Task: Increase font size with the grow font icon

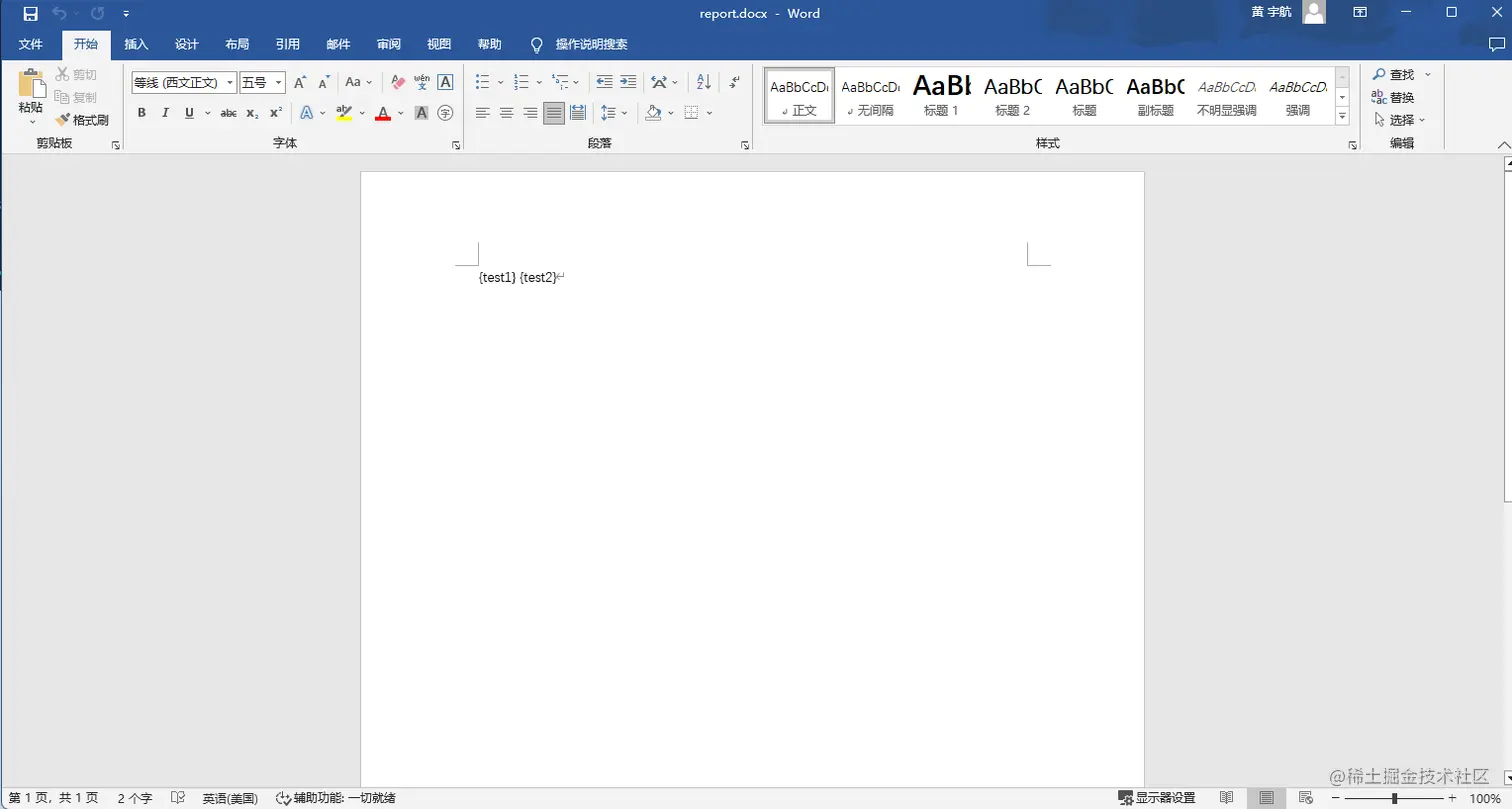Action: pyautogui.click(x=299, y=82)
